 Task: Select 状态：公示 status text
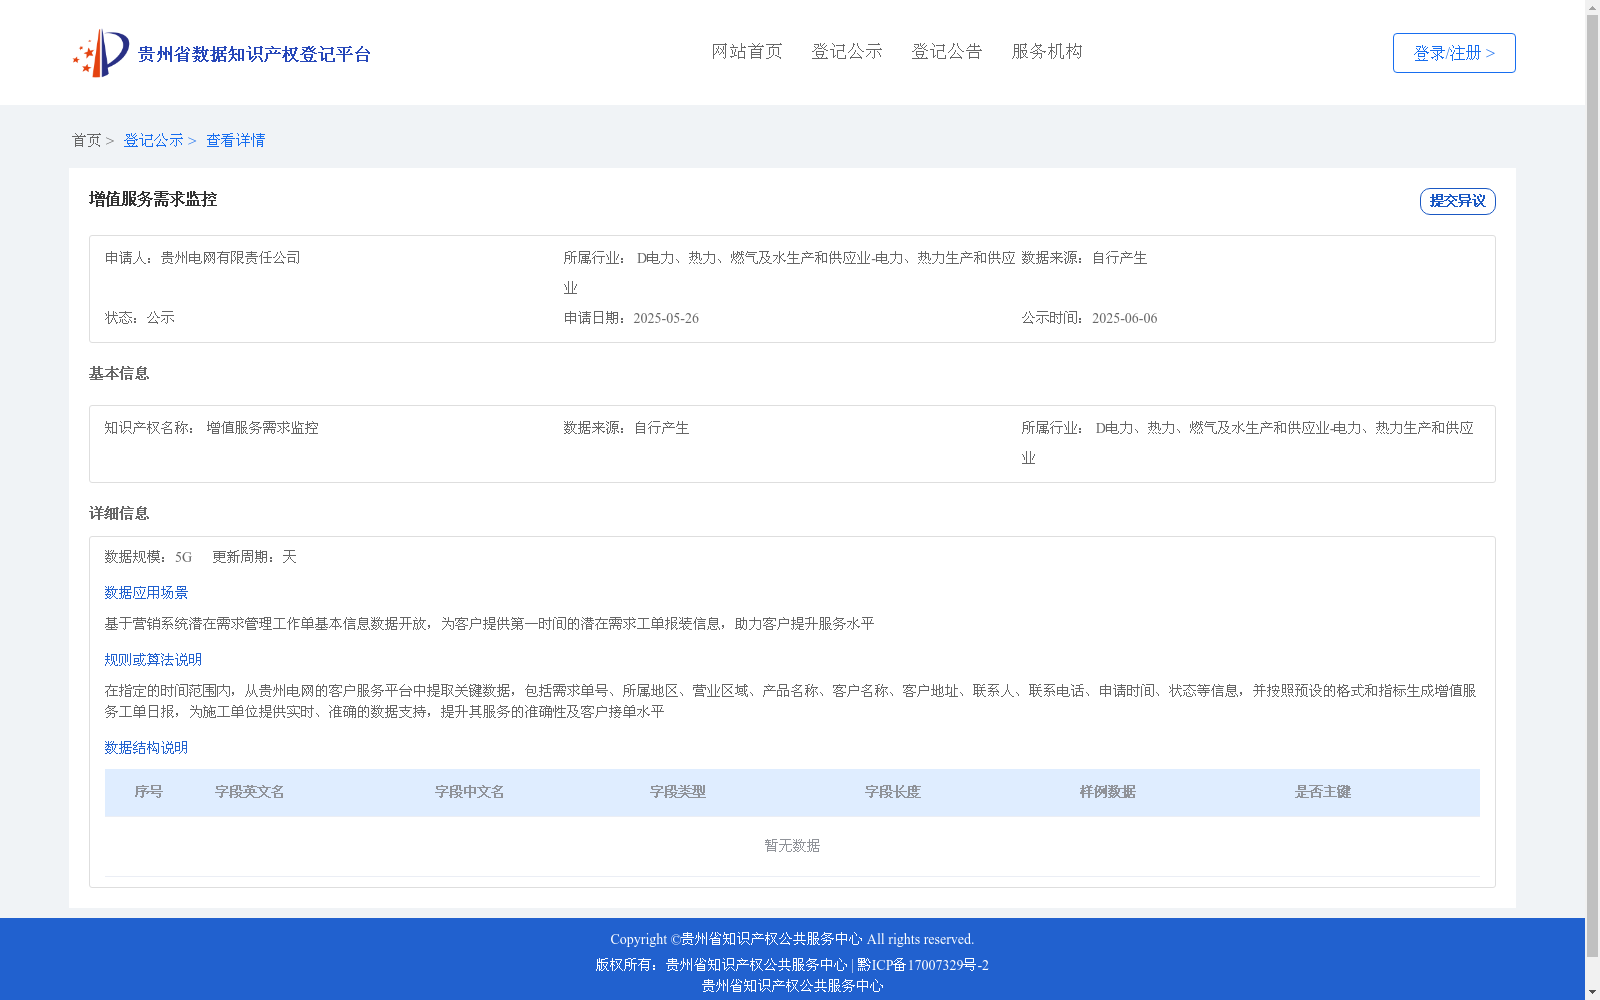coord(140,318)
